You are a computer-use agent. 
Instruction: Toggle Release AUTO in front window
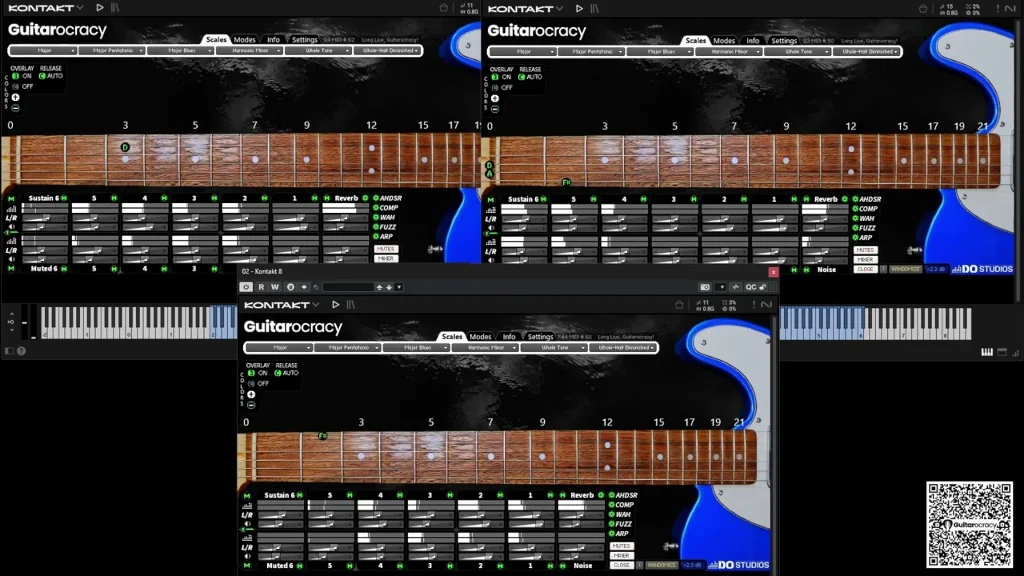[278, 373]
